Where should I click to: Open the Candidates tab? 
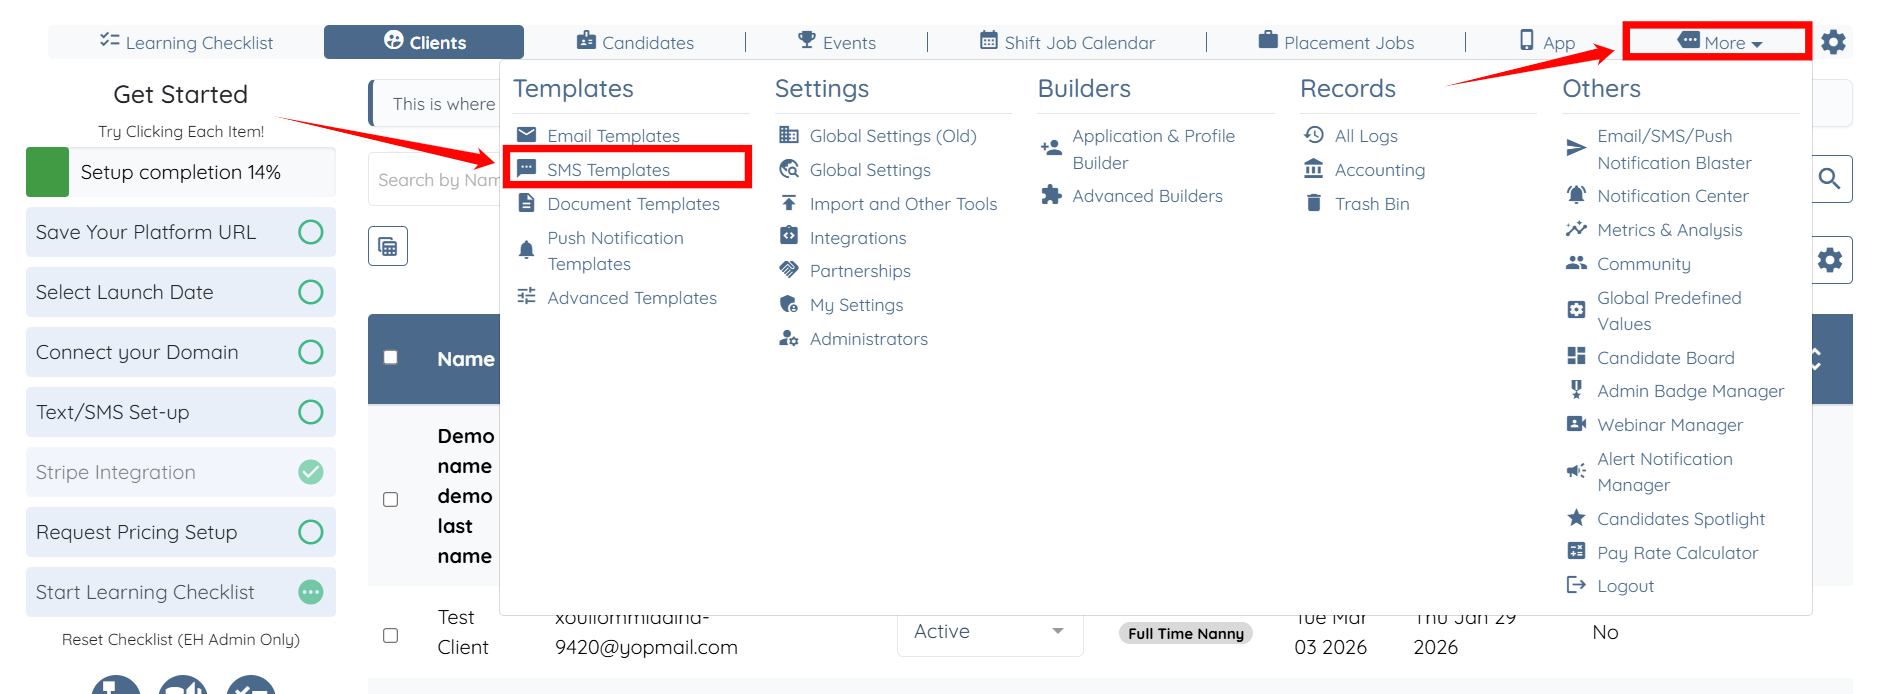(x=635, y=42)
